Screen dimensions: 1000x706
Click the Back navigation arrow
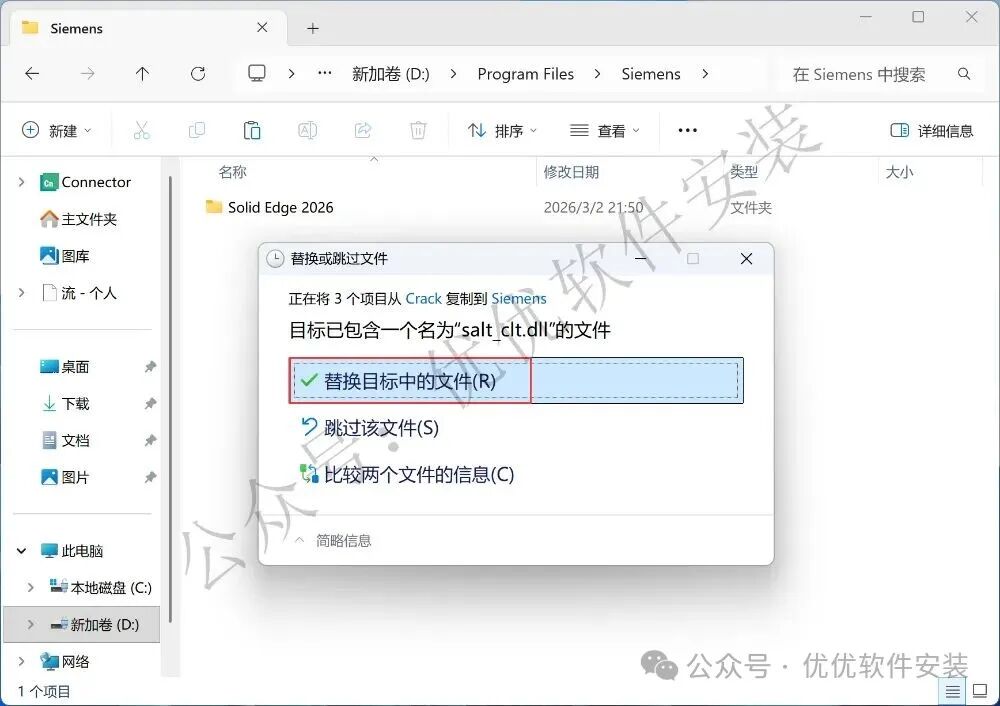pyautogui.click(x=32, y=74)
